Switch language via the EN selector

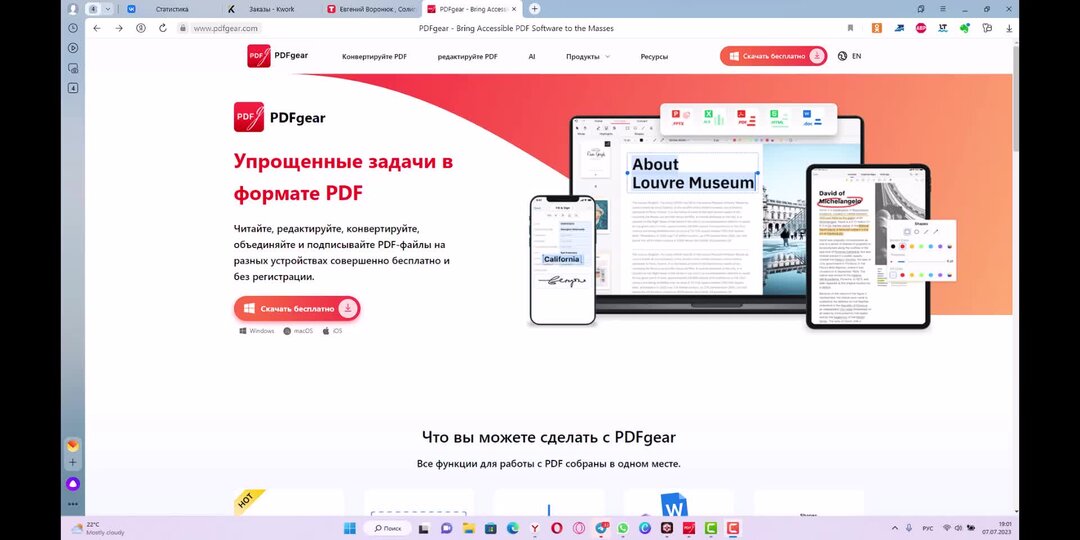pos(849,56)
